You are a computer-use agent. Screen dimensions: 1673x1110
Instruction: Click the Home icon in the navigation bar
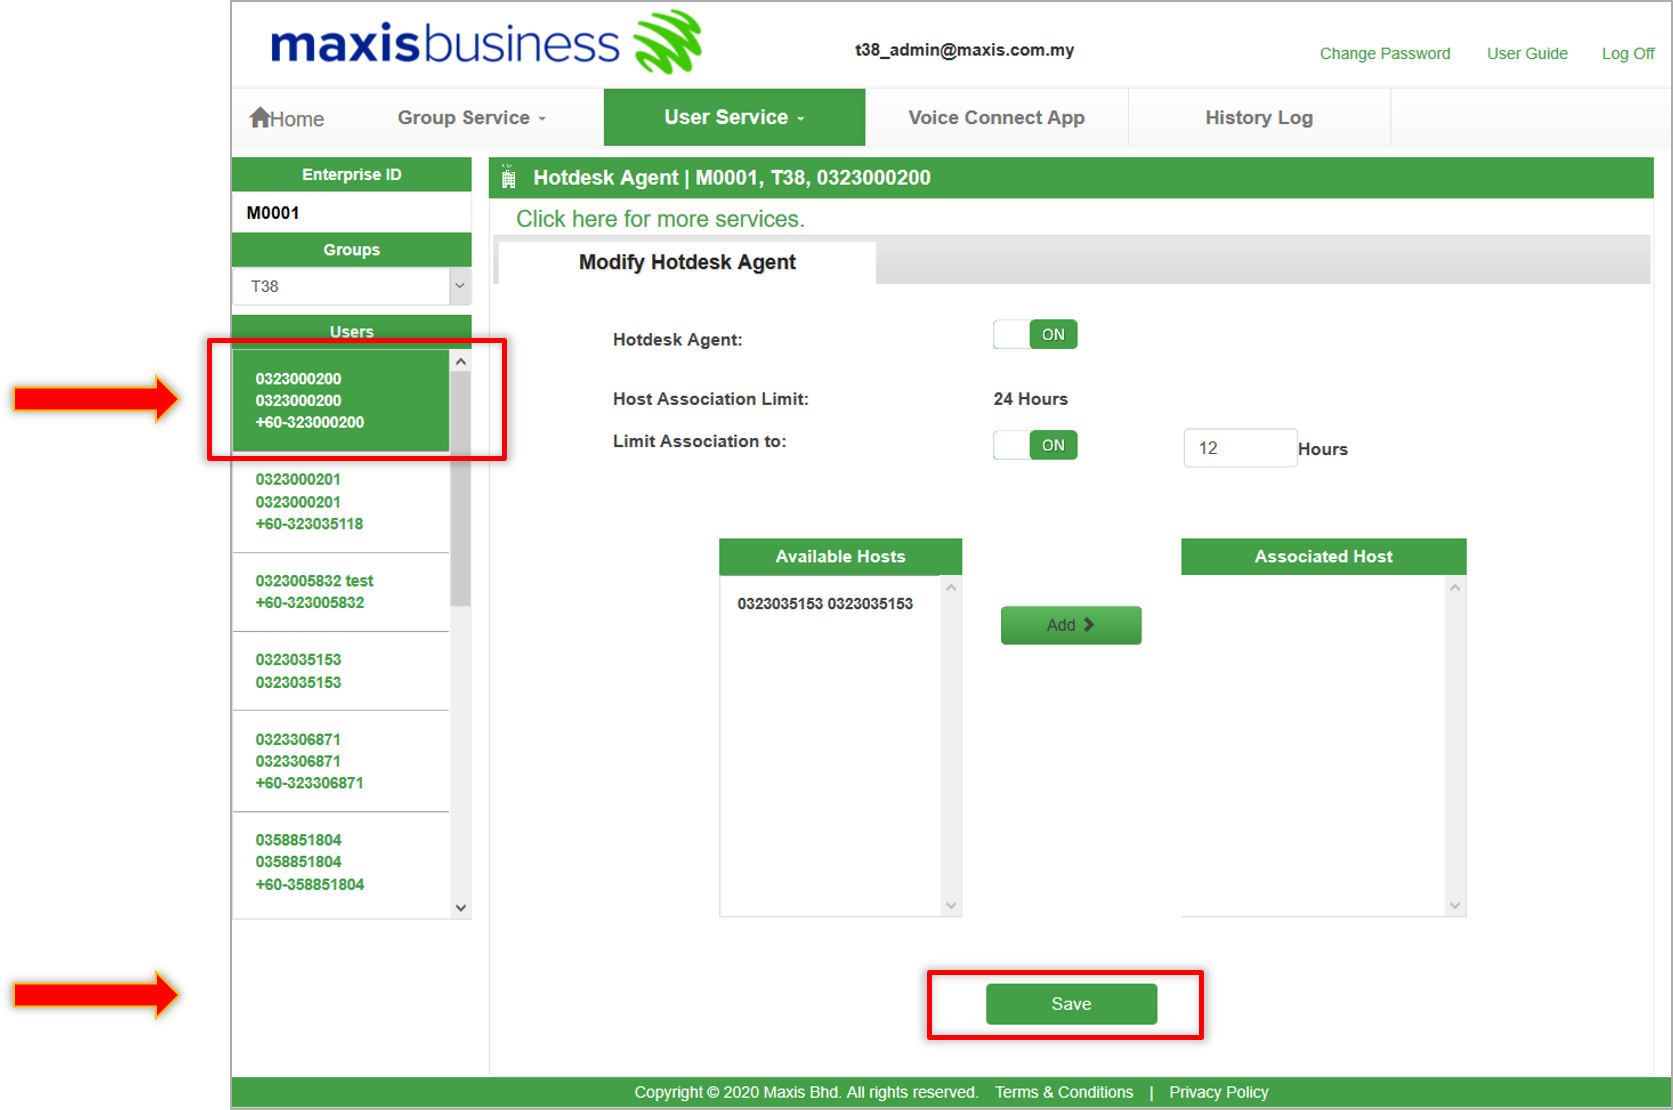point(260,117)
